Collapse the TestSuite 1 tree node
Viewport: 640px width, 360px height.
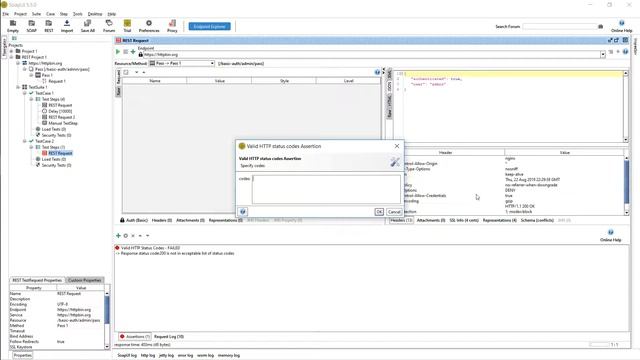pyautogui.click(x=18, y=87)
